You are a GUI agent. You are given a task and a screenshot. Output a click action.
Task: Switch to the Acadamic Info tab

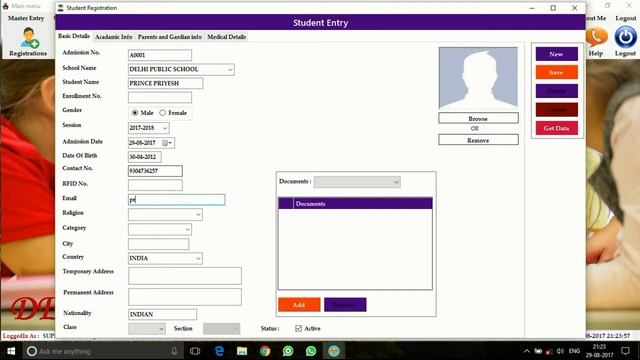(113, 37)
